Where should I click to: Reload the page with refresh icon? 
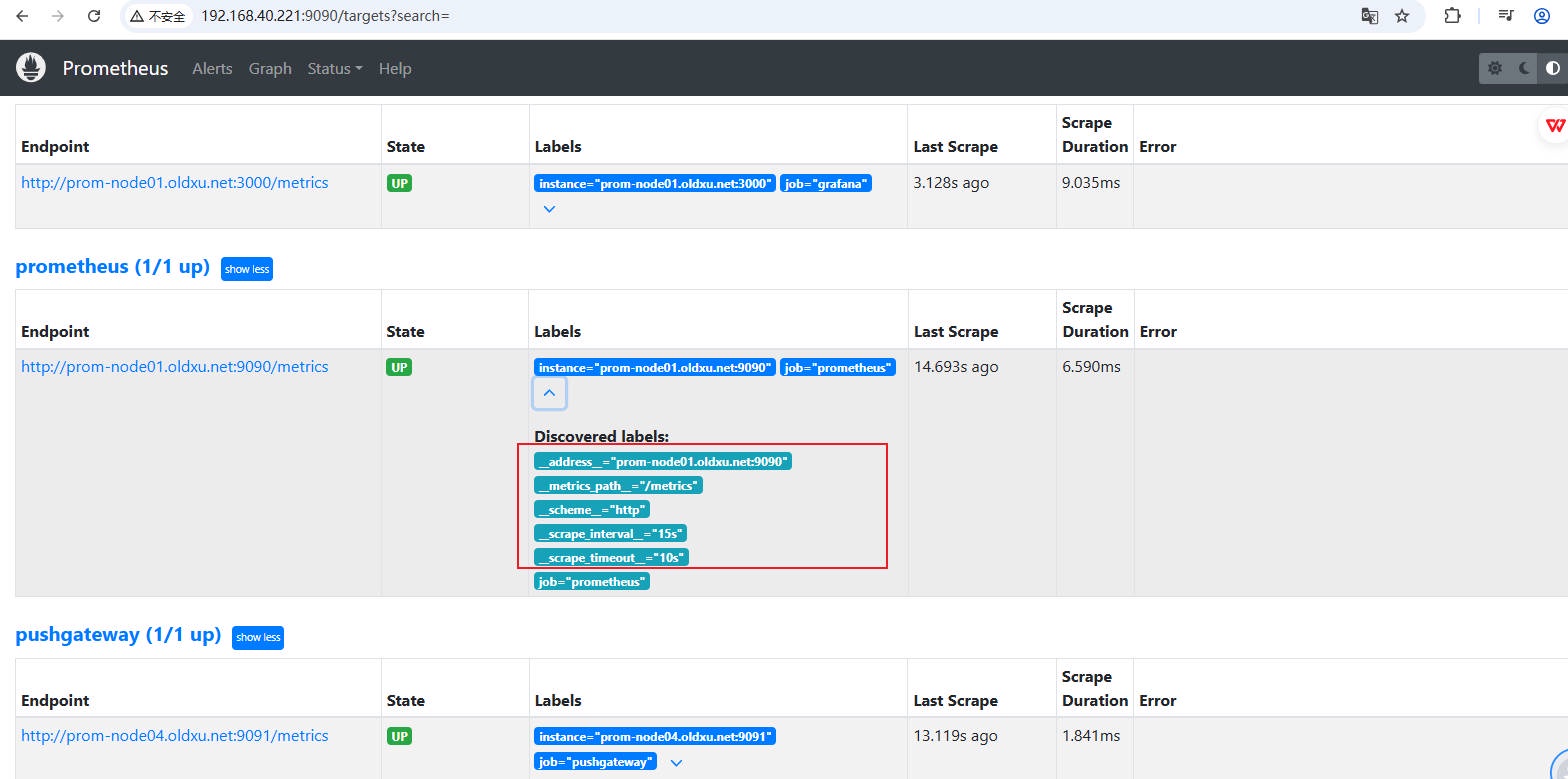(x=94, y=16)
